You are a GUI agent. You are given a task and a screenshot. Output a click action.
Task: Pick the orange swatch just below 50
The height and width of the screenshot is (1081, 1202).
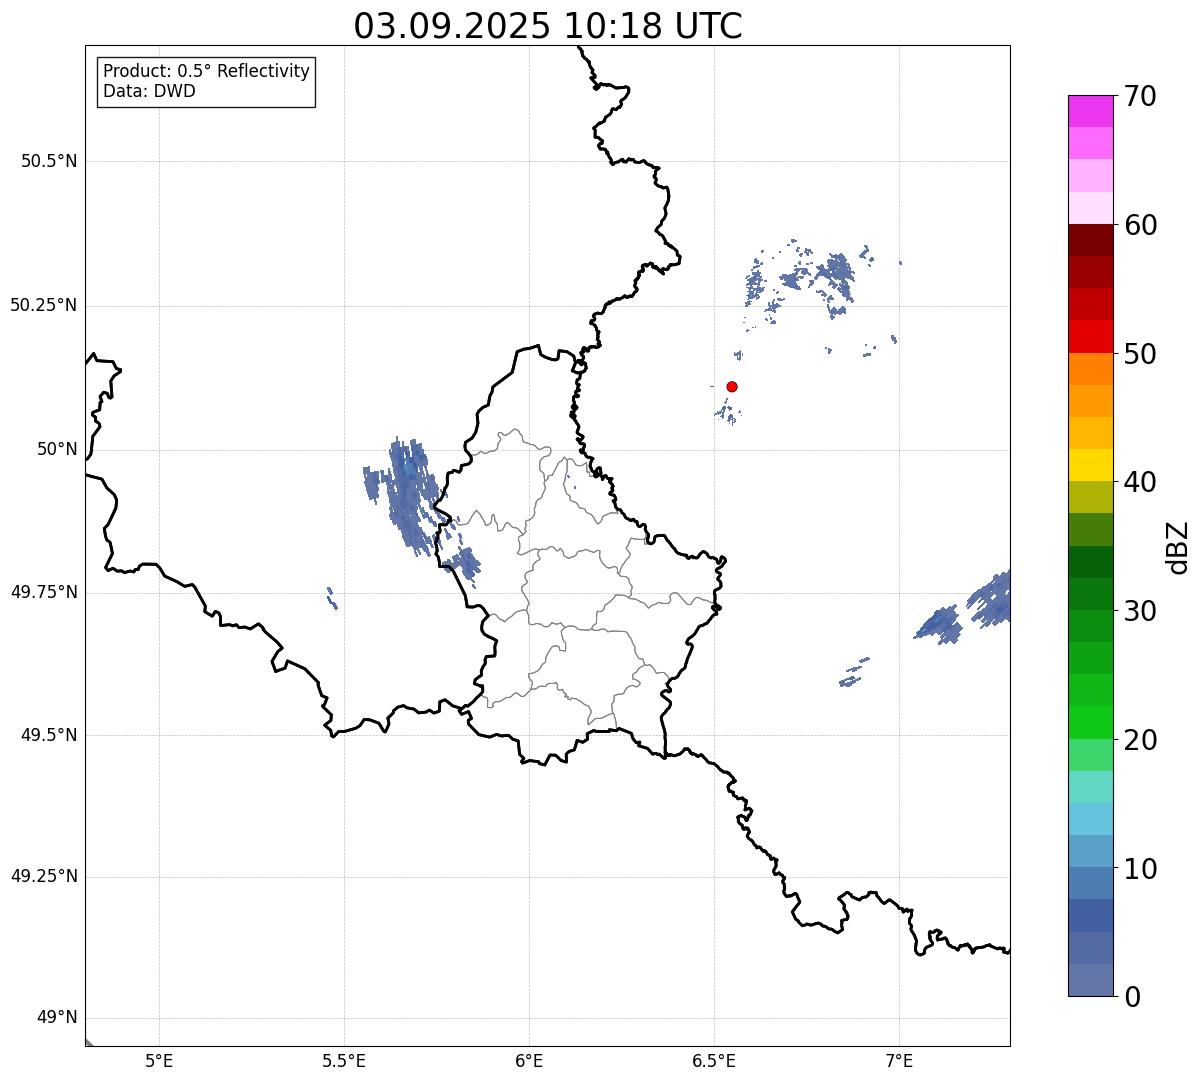pos(1090,369)
